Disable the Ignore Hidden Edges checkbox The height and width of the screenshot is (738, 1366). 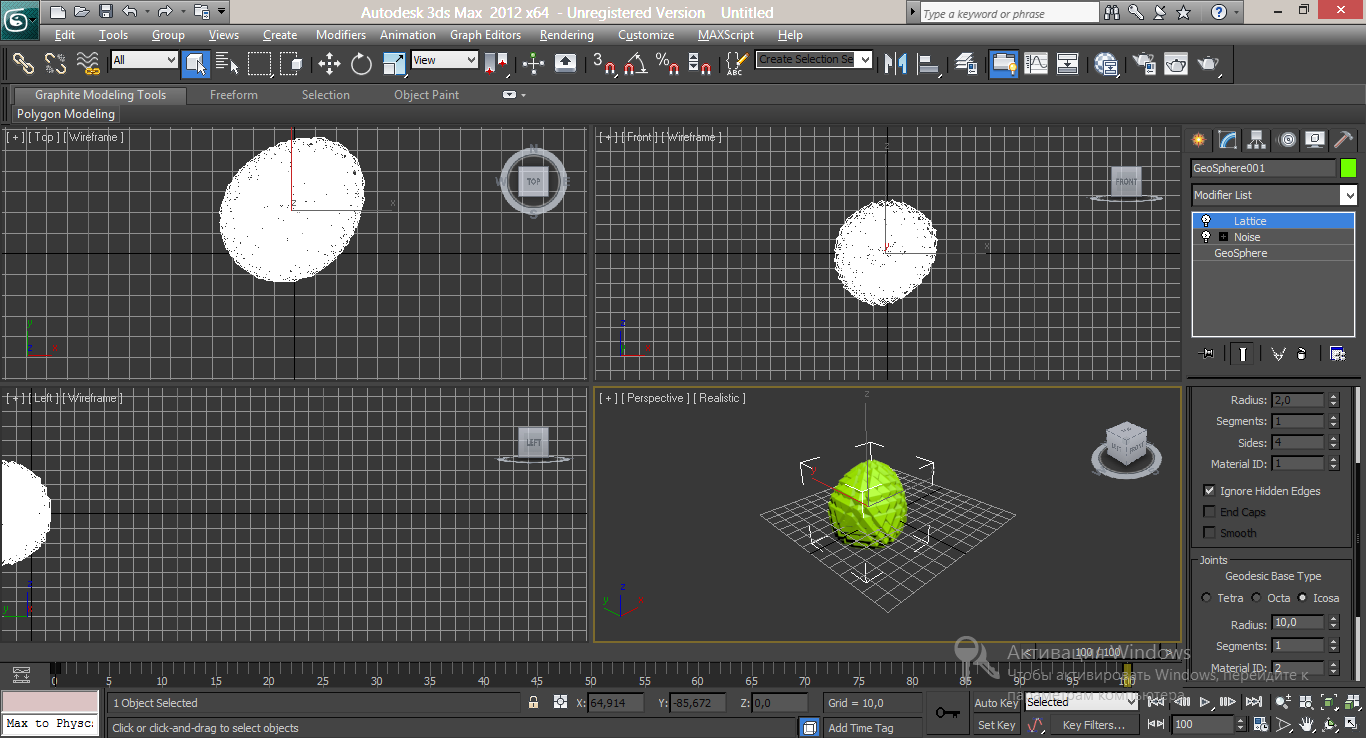pyautogui.click(x=1209, y=491)
